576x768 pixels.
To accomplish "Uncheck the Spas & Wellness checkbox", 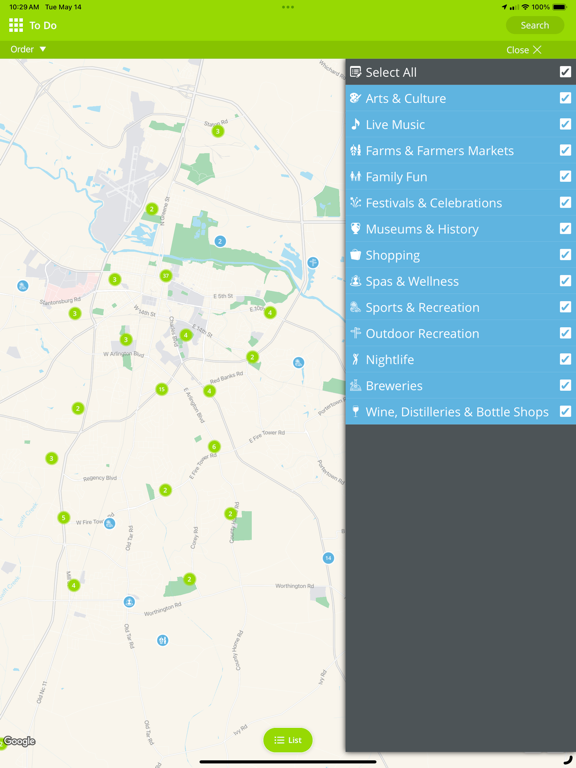I will (x=565, y=281).
